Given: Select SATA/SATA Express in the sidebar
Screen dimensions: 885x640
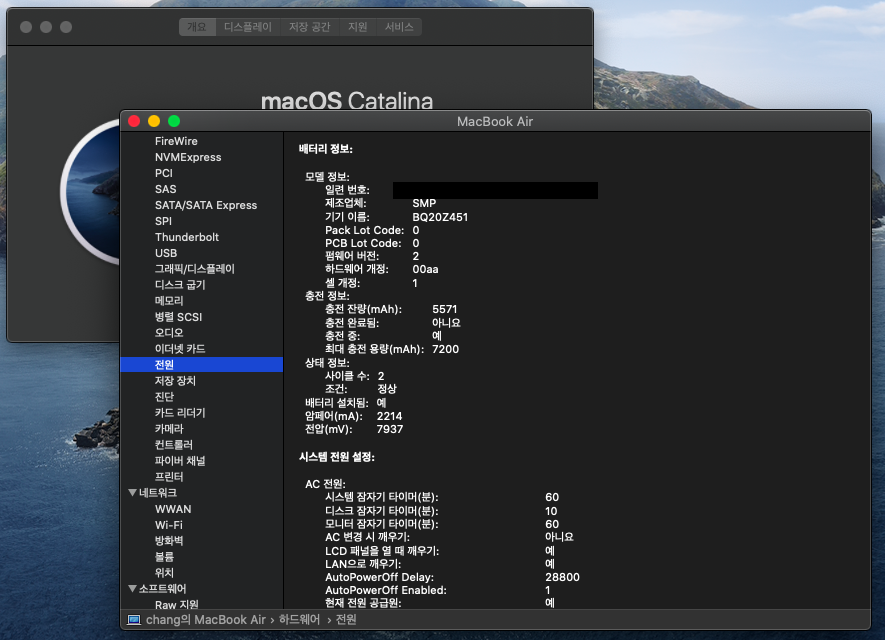Looking at the screenshot, I should pyautogui.click(x=206, y=205).
